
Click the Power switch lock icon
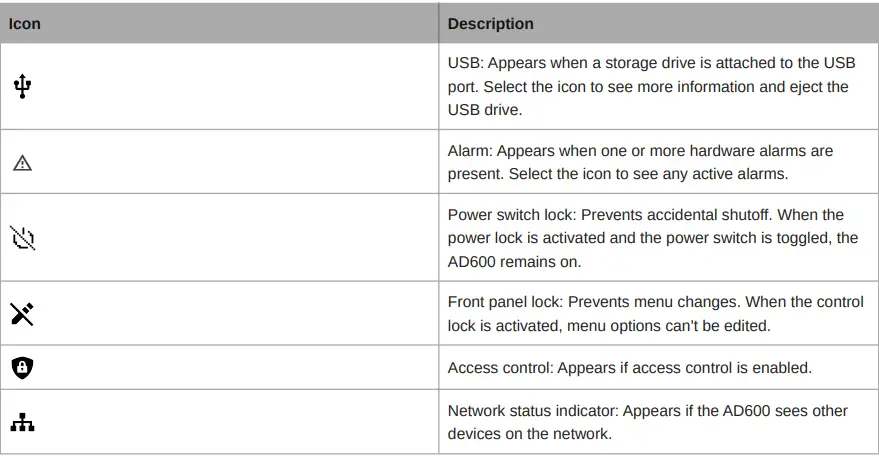click(x=22, y=238)
